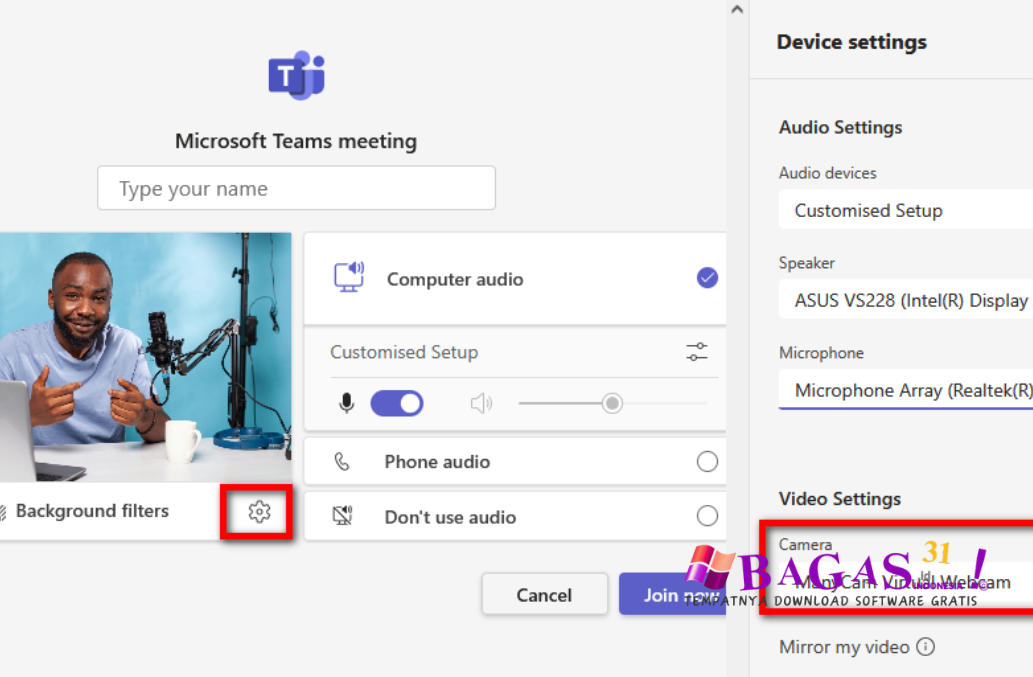Show Mirror my video info tooltip
This screenshot has height=677, width=1033.
click(926, 647)
